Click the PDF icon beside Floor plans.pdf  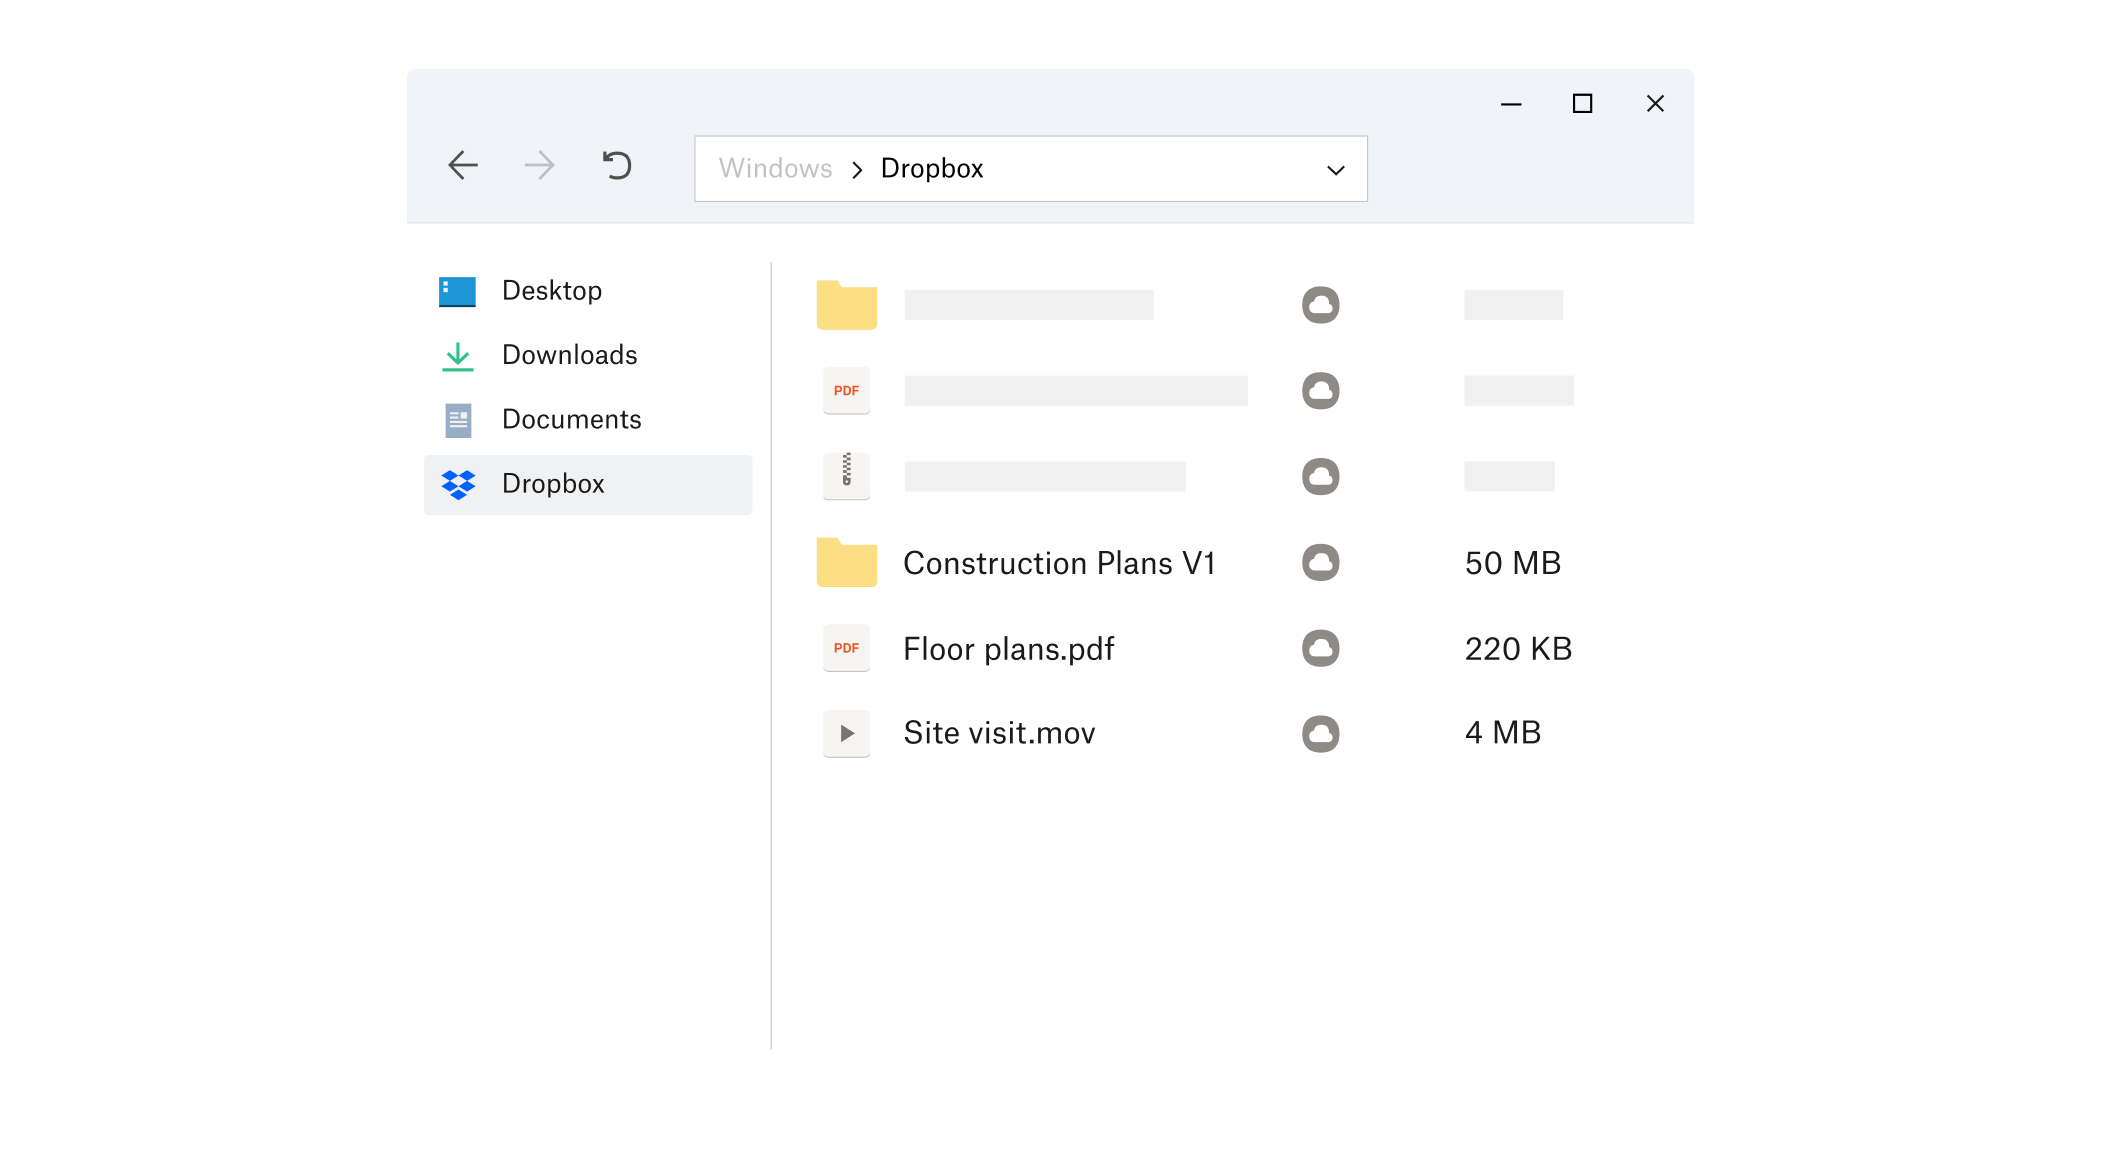pyautogui.click(x=846, y=648)
